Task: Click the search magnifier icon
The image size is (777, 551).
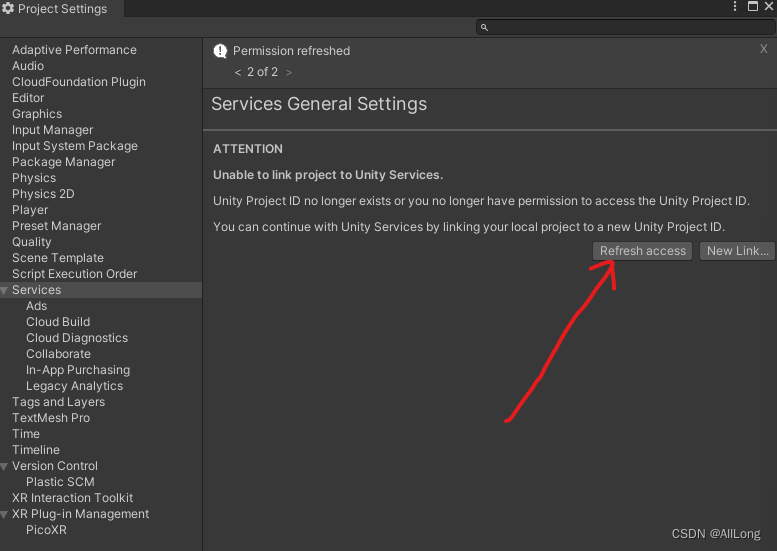Action: pos(484,27)
